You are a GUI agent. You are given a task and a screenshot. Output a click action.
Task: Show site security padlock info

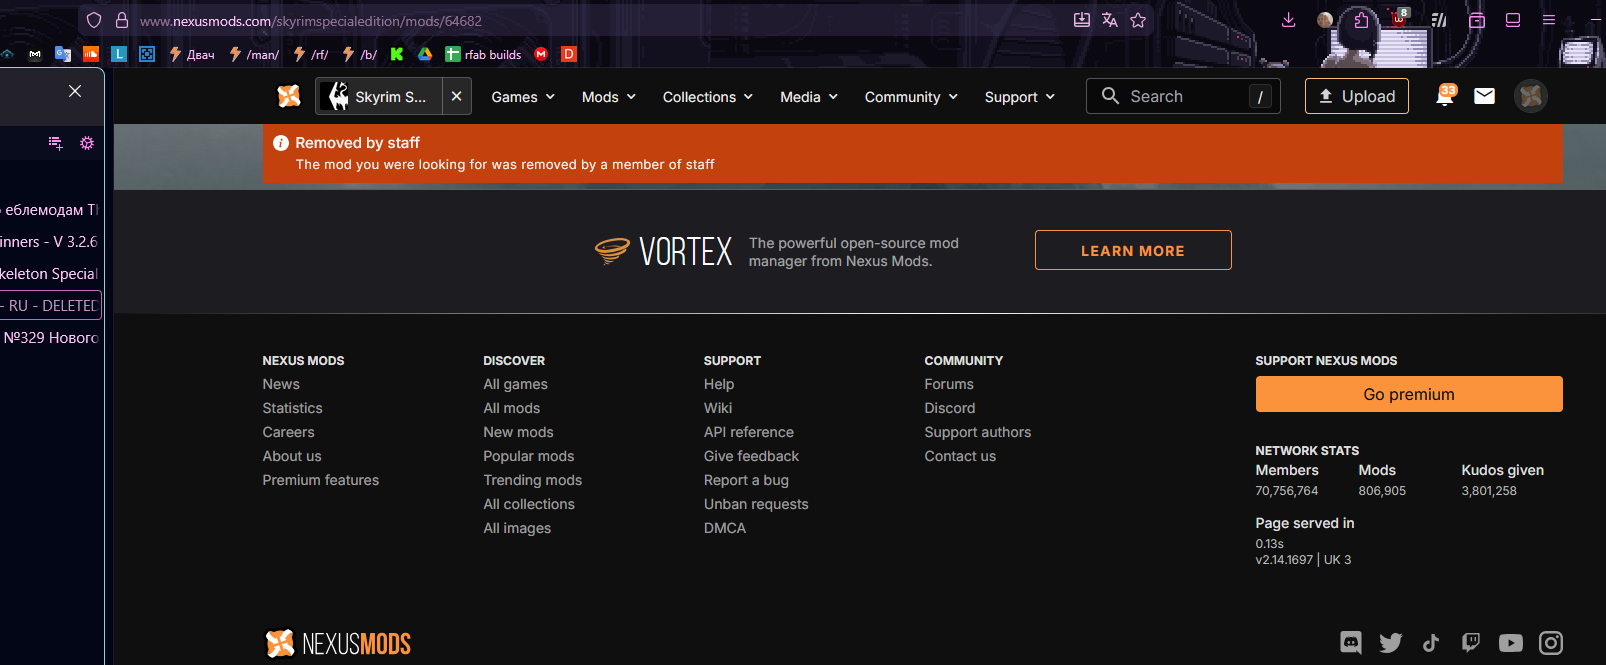tap(122, 20)
